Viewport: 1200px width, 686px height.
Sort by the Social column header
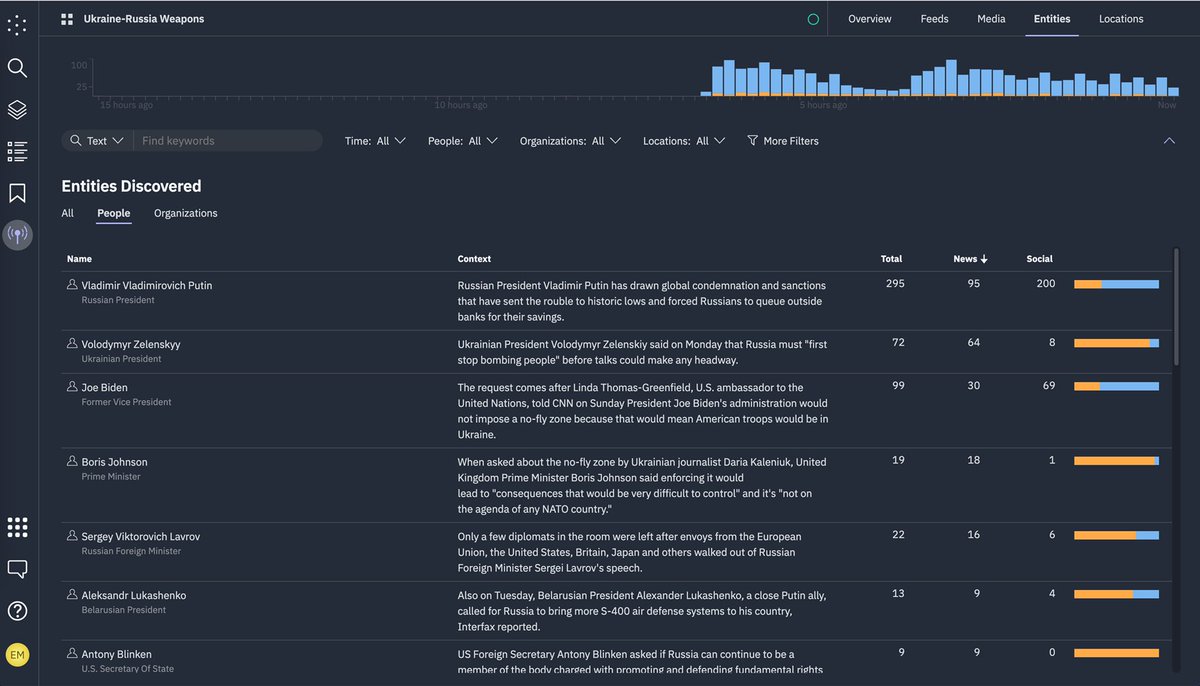point(1040,259)
